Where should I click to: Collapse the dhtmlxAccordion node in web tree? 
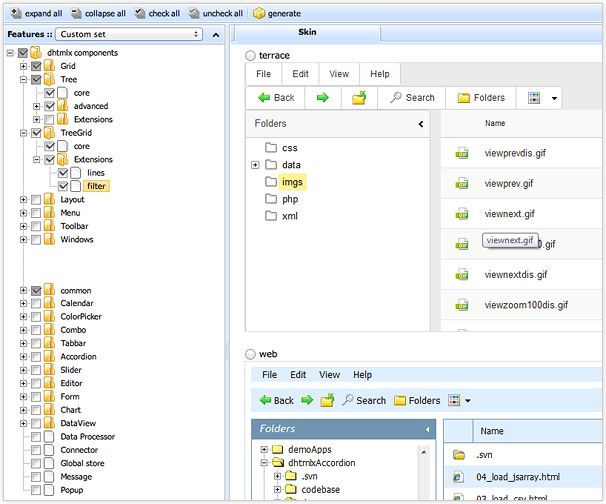click(x=264, y=463)
